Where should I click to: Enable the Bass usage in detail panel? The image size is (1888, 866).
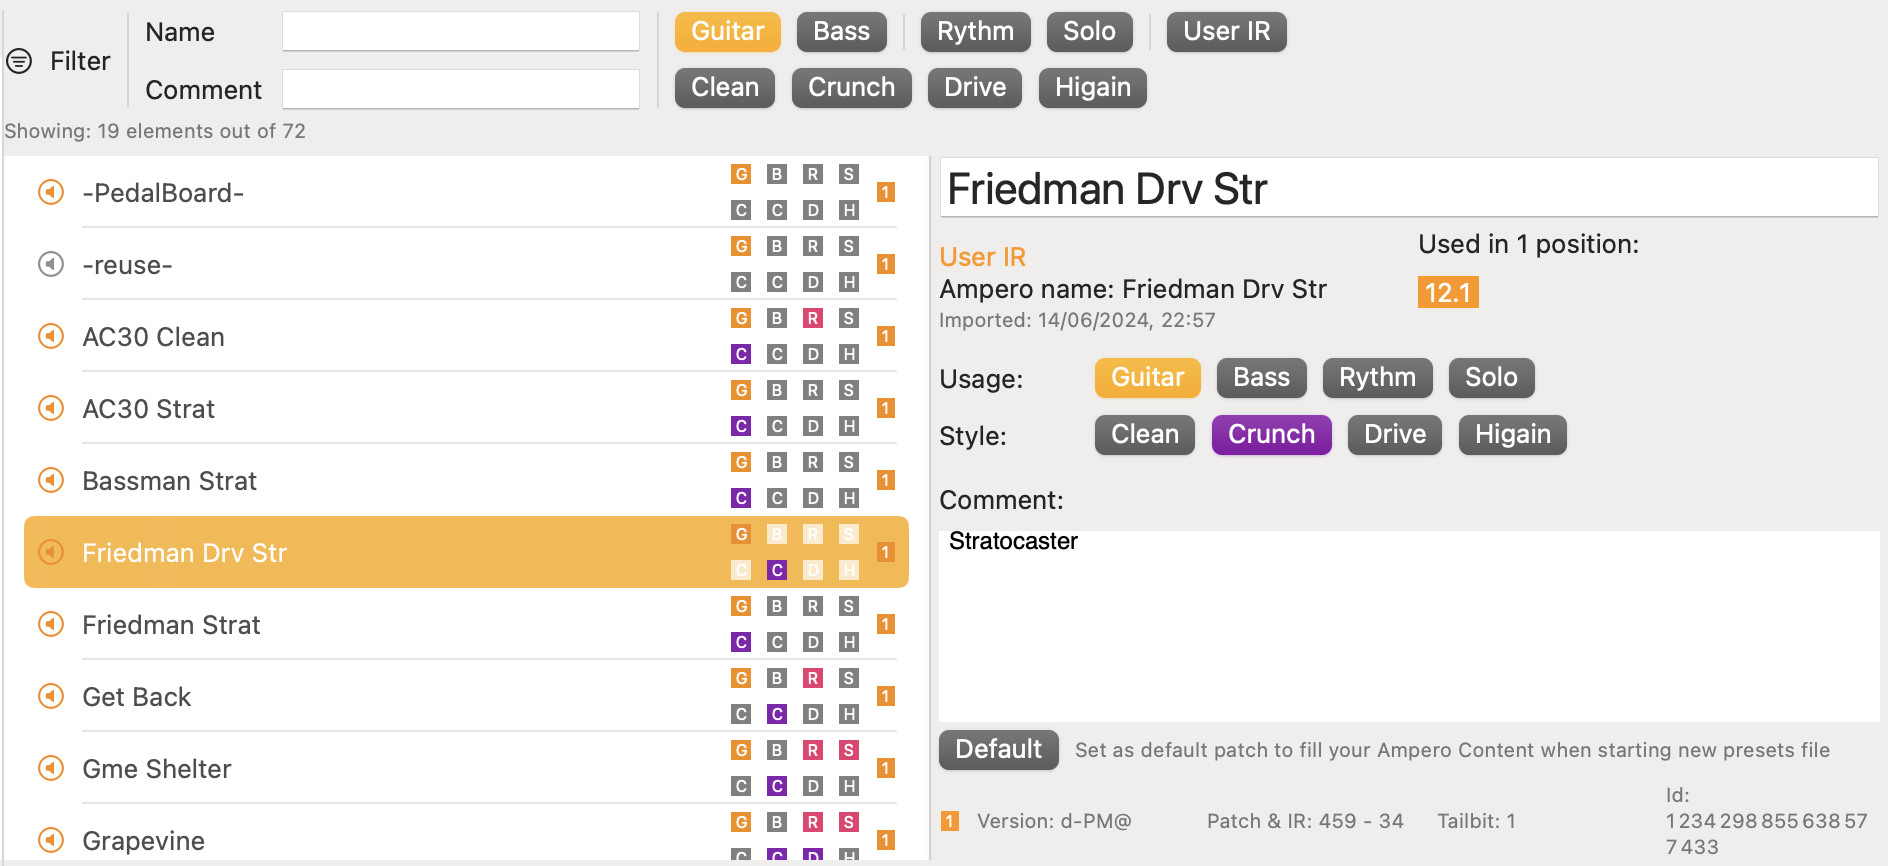pyautogui.click(x=1261, y=378)
